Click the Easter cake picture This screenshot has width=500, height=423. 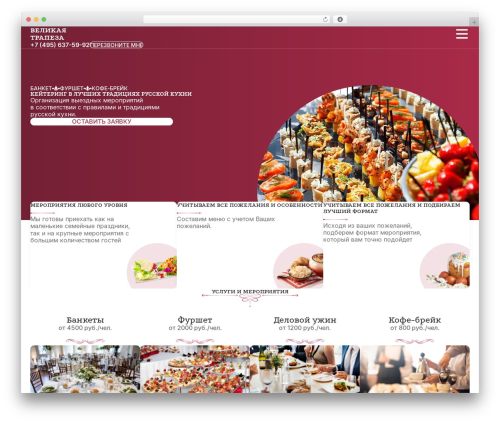[x=445, y=266]
